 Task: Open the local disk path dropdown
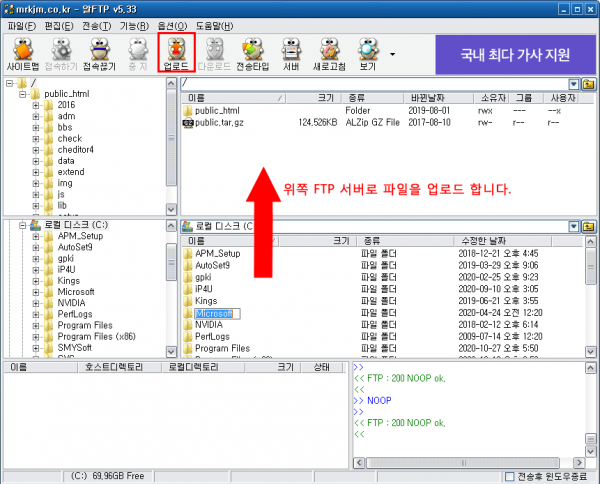(573, 227)
